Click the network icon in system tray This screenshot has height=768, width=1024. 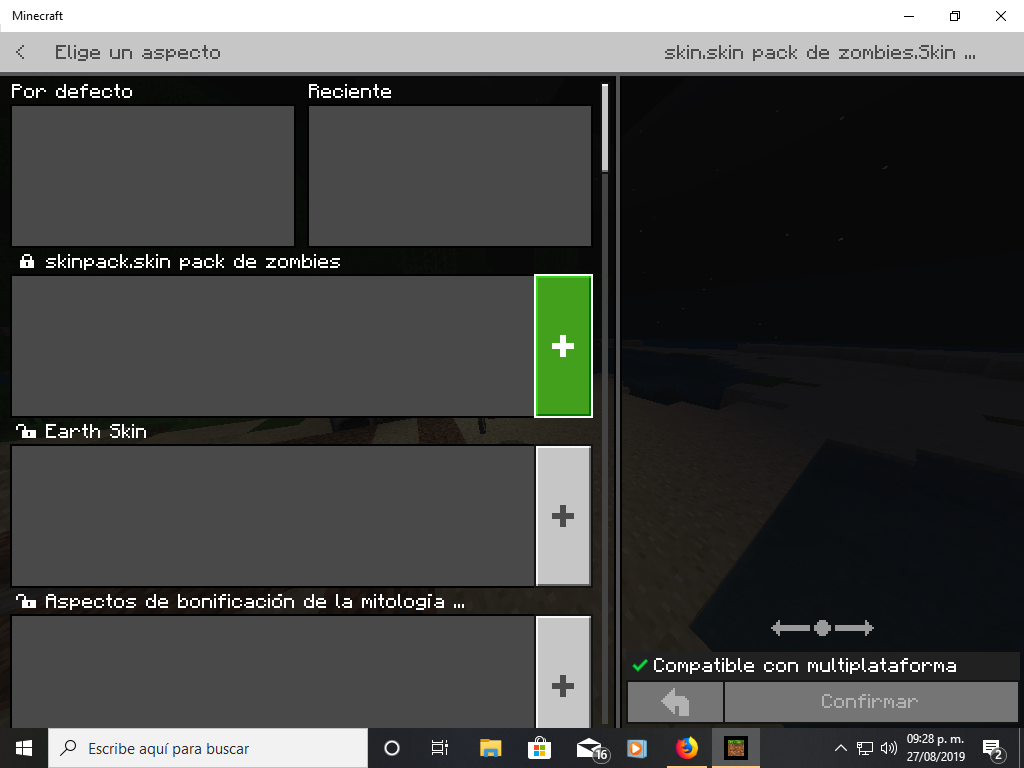coord(865,748)
